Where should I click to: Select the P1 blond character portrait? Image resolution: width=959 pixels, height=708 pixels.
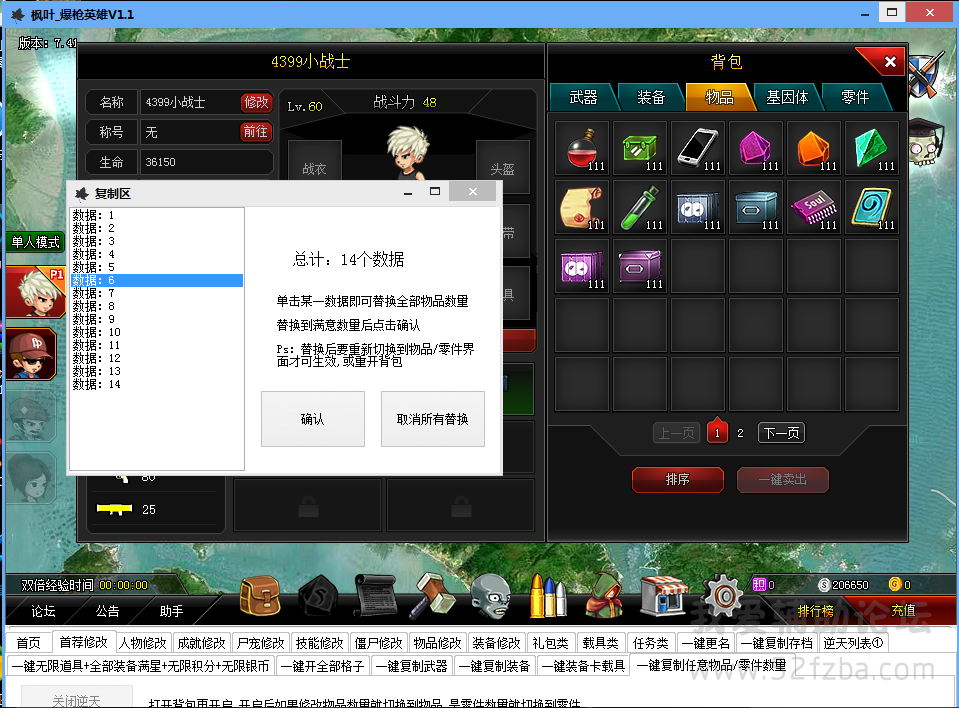tap(35, 292)
